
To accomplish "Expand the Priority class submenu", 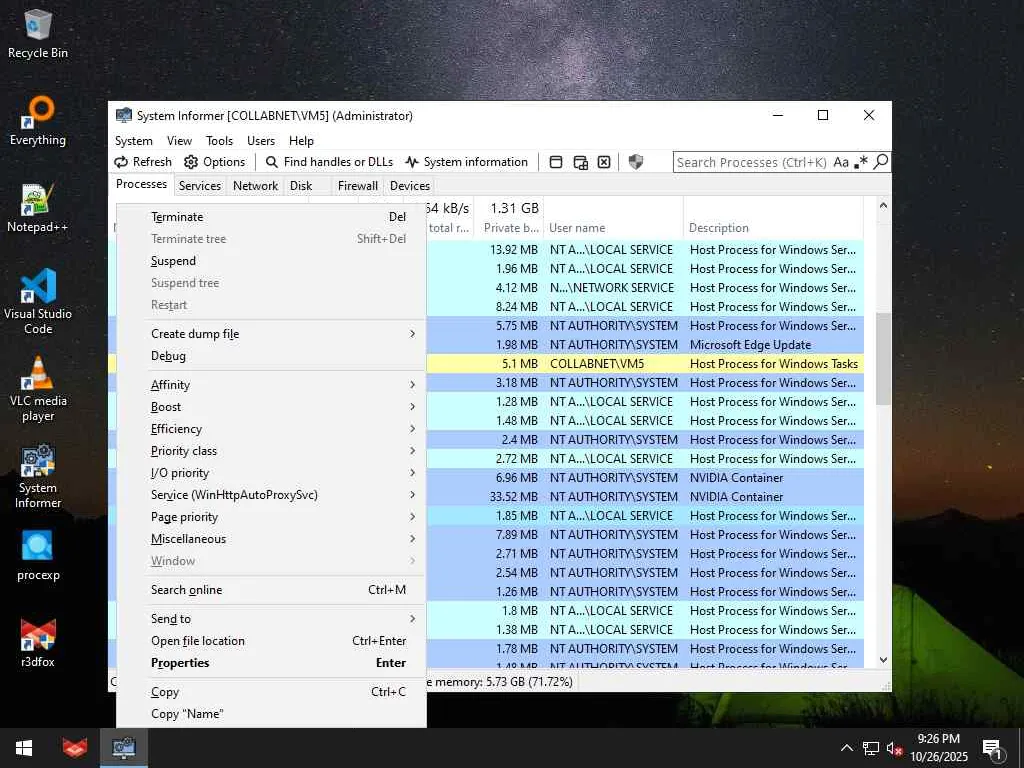I will (x=272, y=451).
